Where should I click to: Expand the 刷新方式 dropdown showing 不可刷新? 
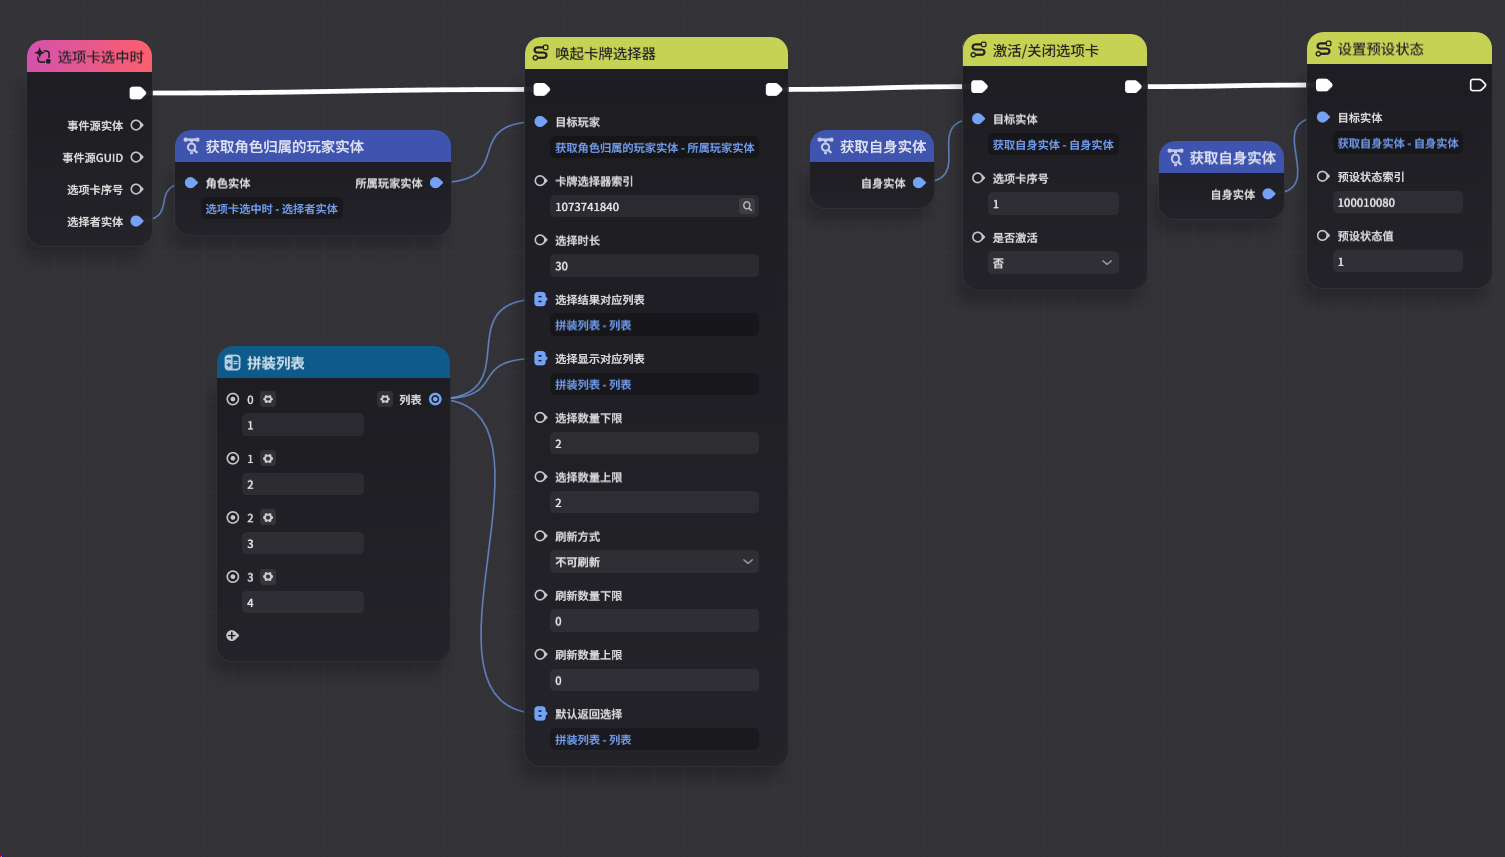coord(654,562)
